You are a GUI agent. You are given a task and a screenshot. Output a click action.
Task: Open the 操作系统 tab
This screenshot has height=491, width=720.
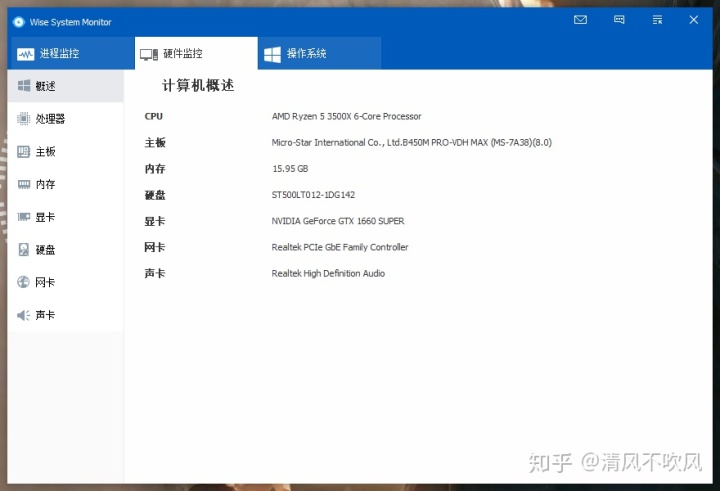coord(320,53)
